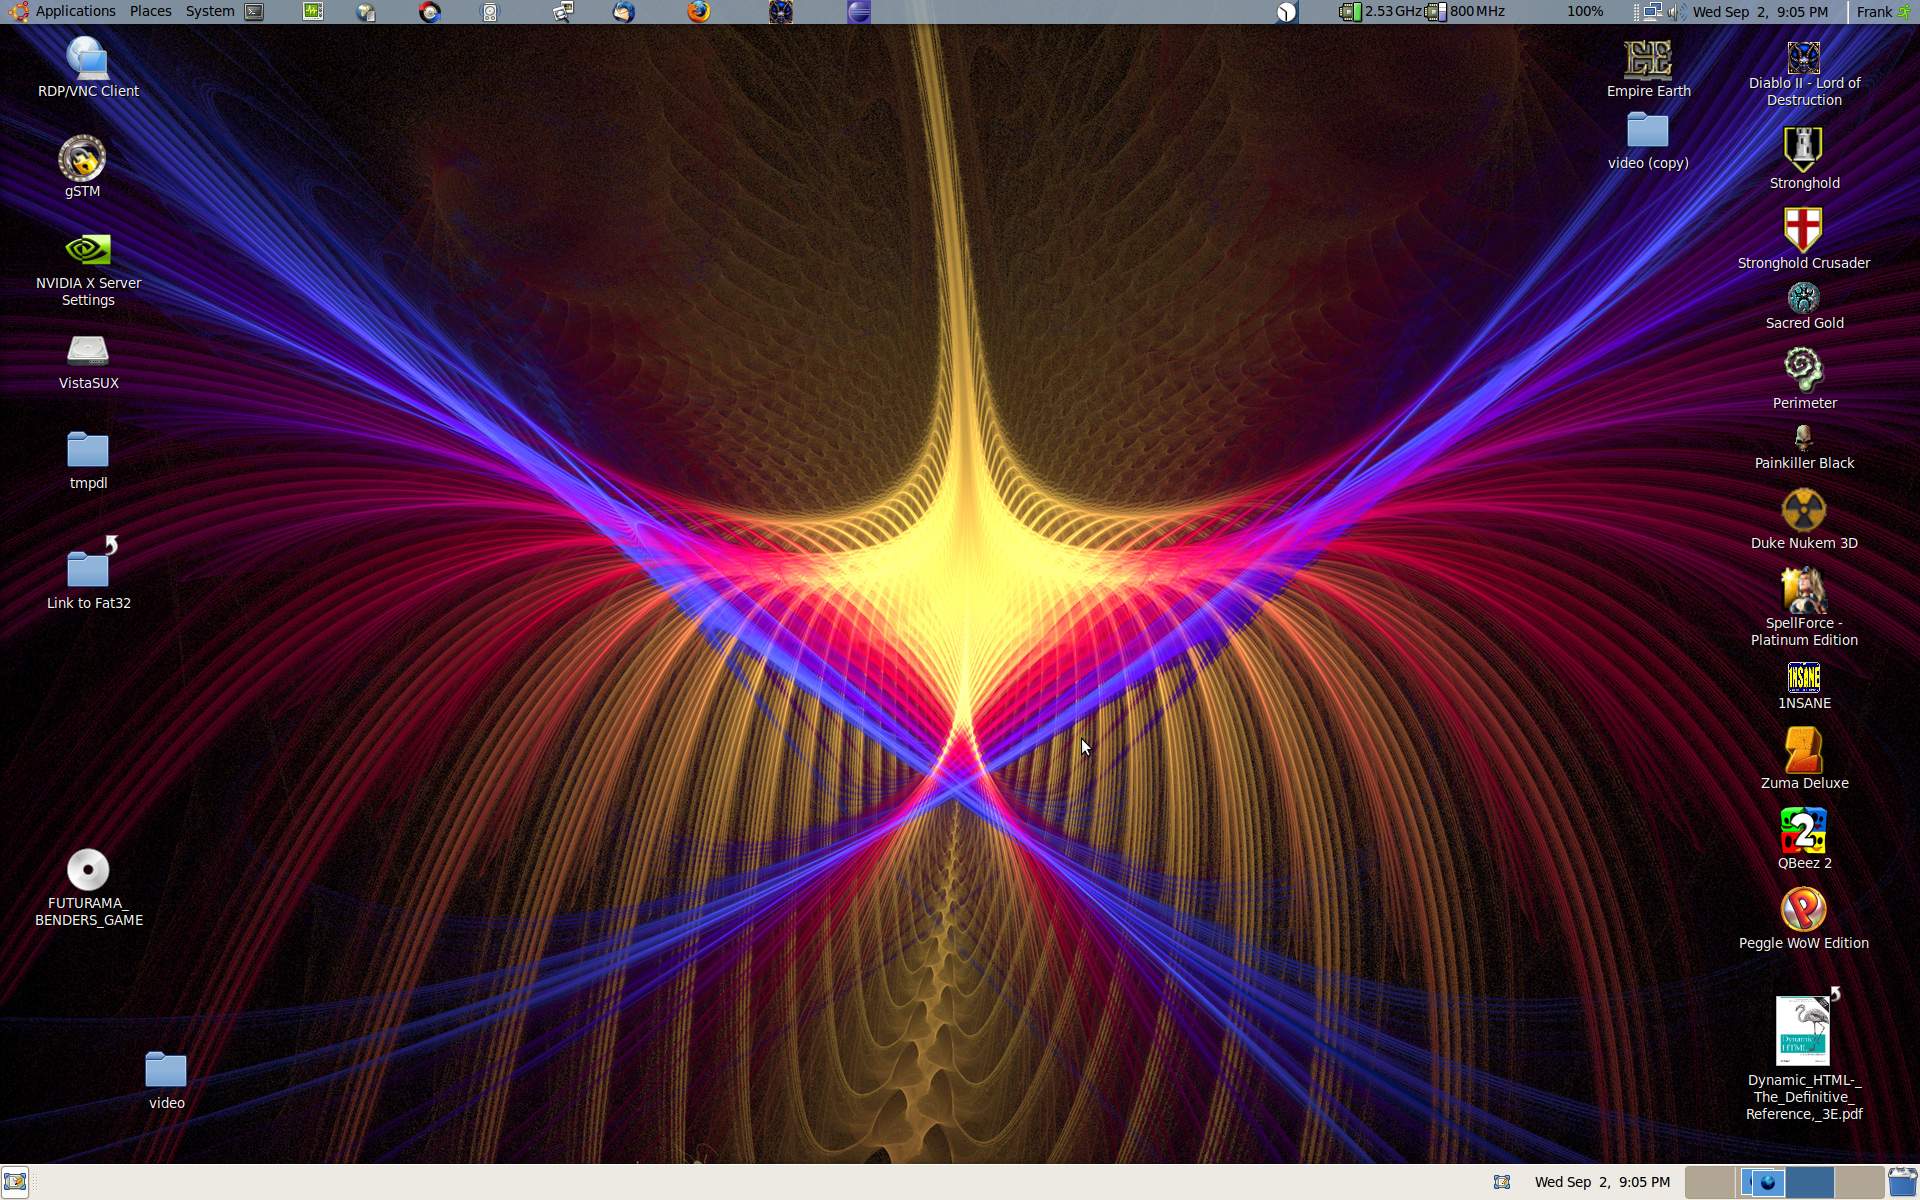Click the Eclipse launcher in the panel
This screenshot has width=1920, height=1200.
pyautogui.click(x=859, y=12)
